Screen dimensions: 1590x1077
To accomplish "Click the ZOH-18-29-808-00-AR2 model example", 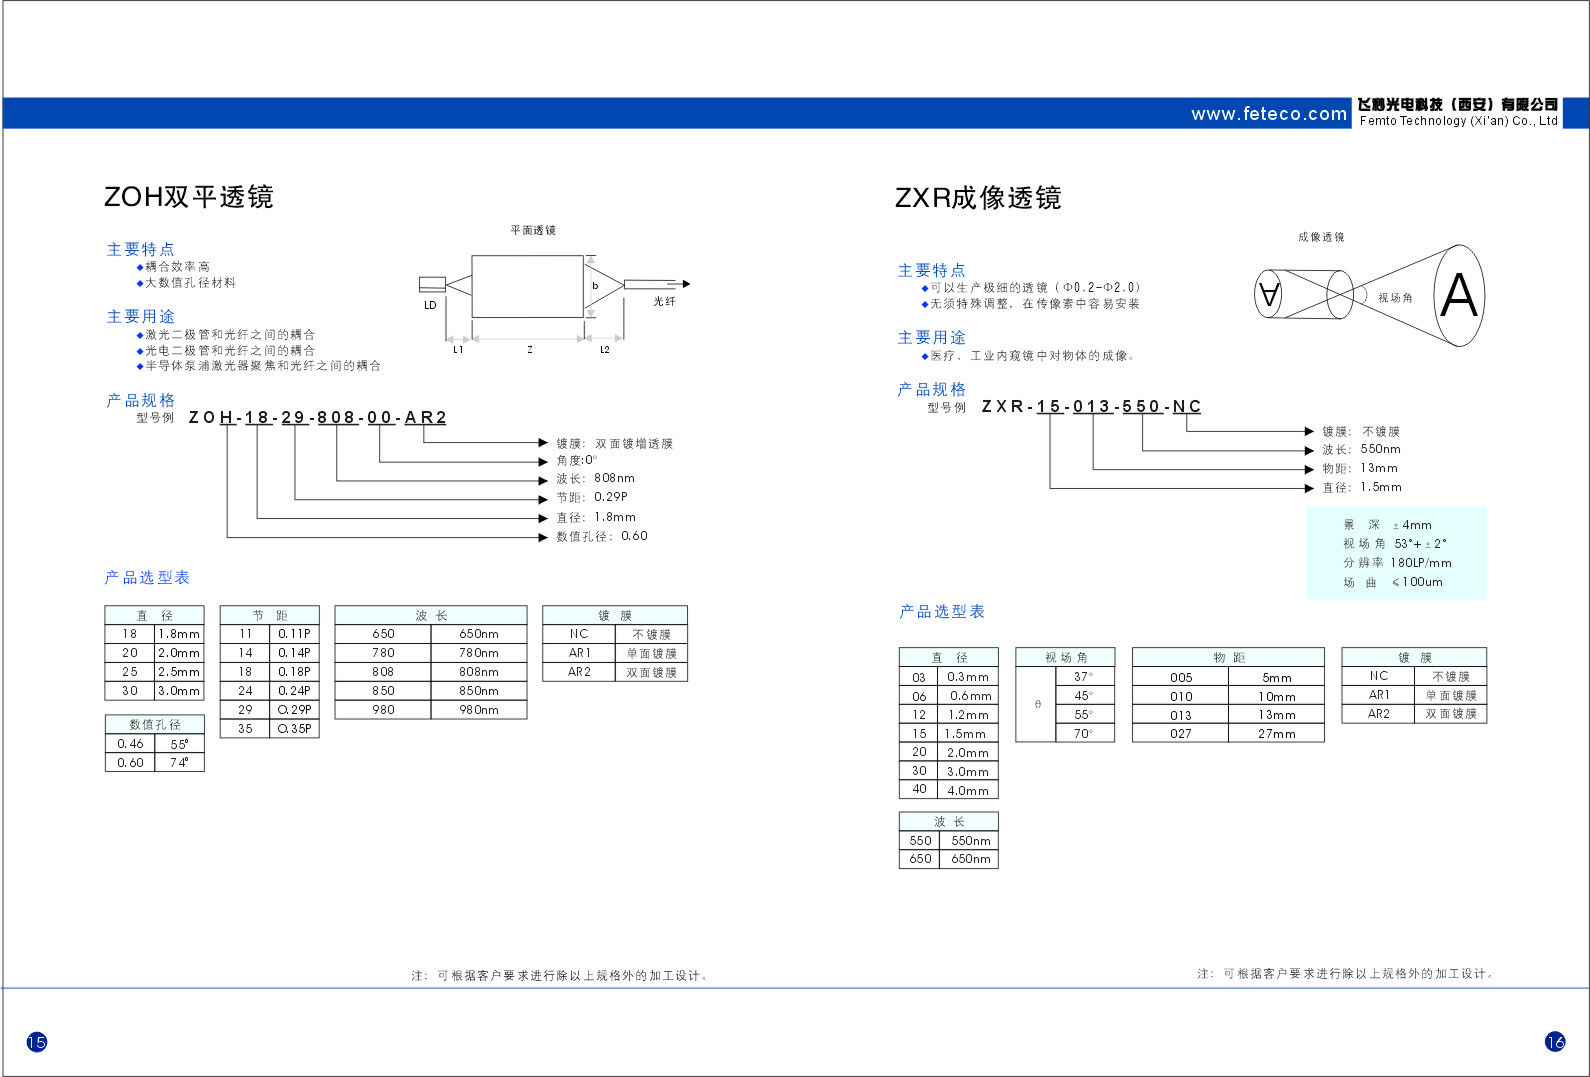I will coord(317,418).
